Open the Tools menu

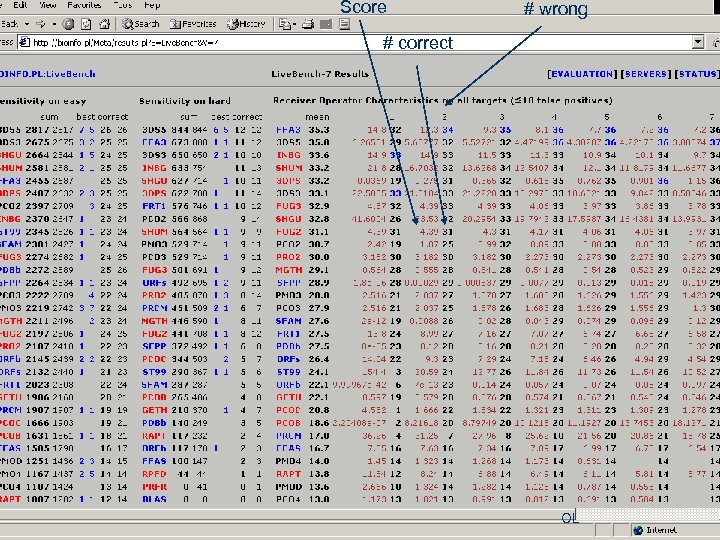click(x=122, y=5)
